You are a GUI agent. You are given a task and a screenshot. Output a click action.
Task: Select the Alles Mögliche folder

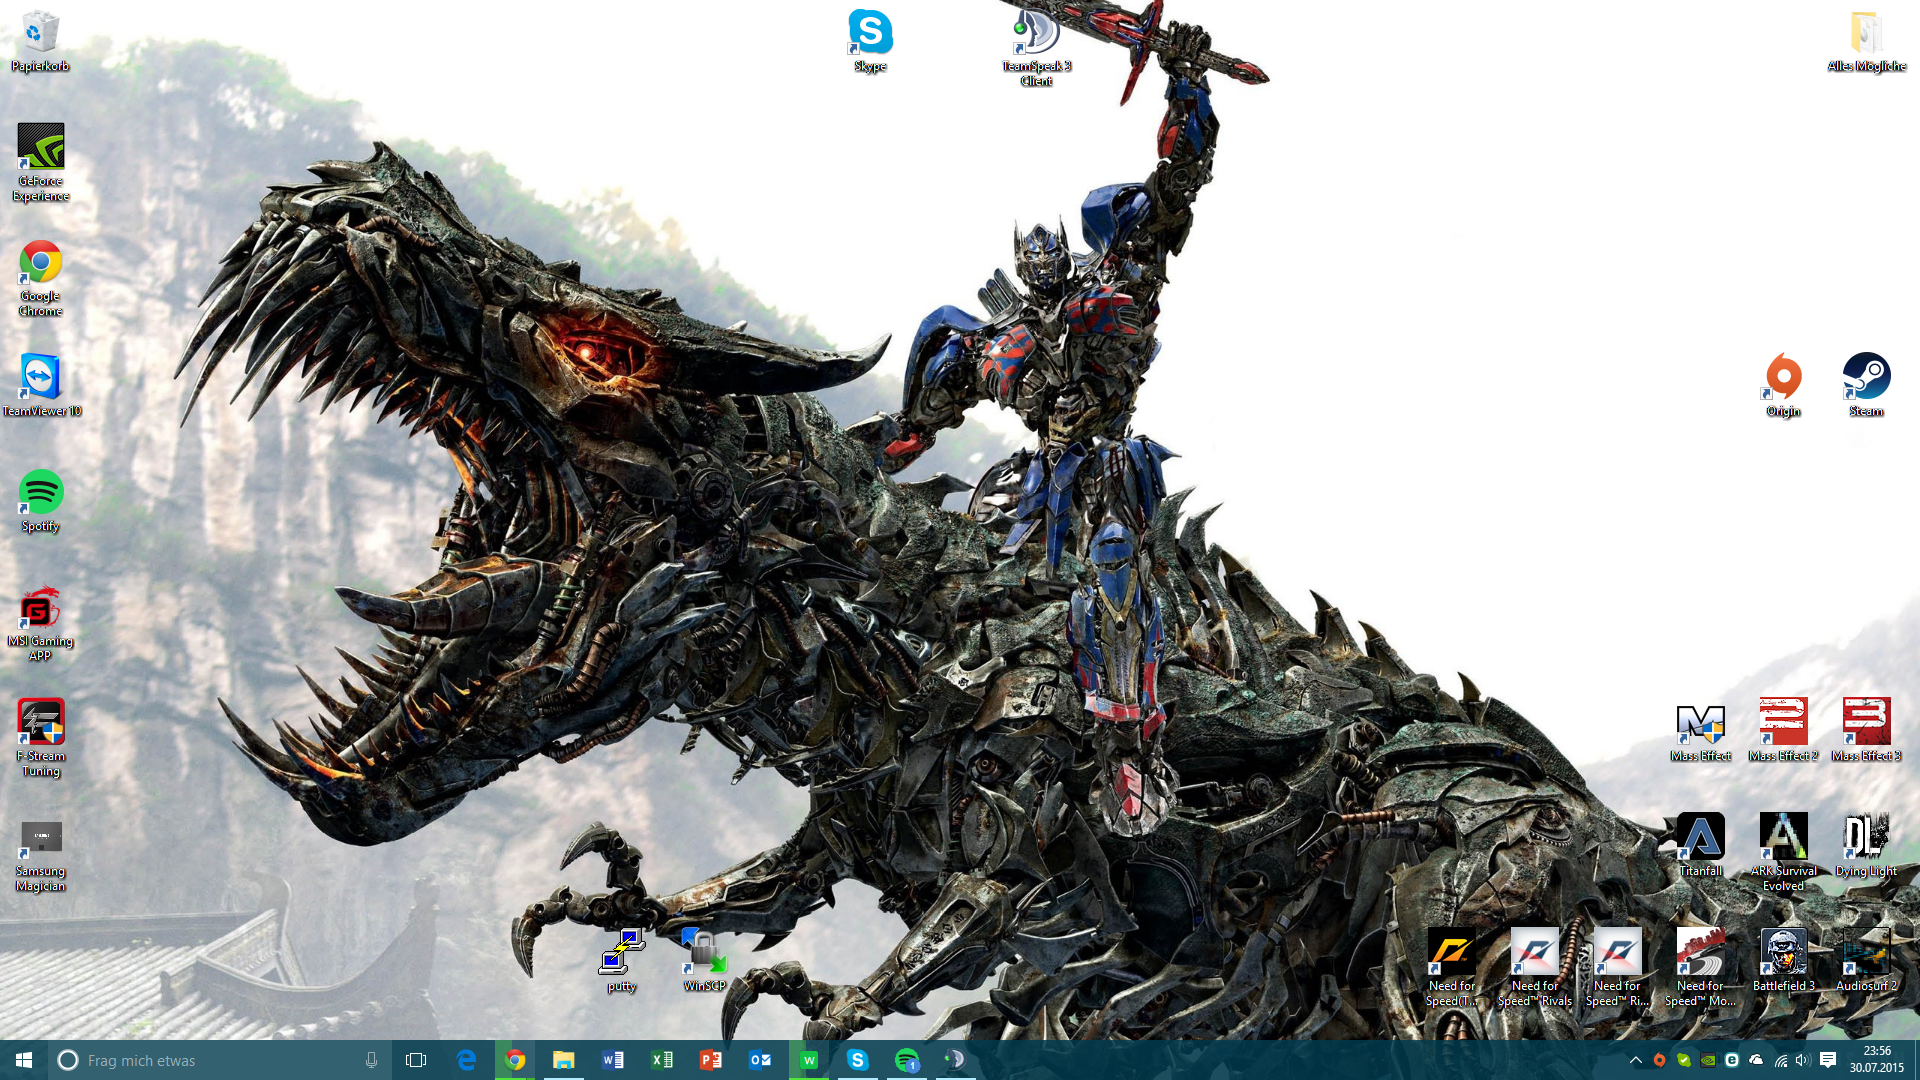coord(1866,34)
